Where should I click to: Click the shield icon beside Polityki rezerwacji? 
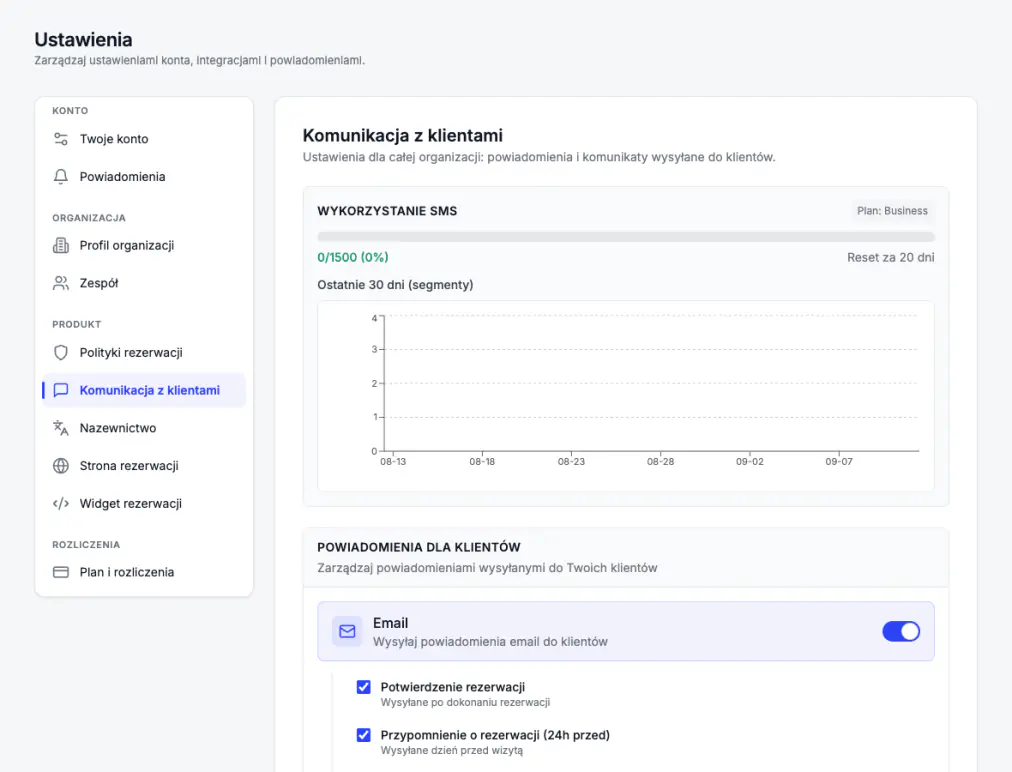(x=61, y=352)
